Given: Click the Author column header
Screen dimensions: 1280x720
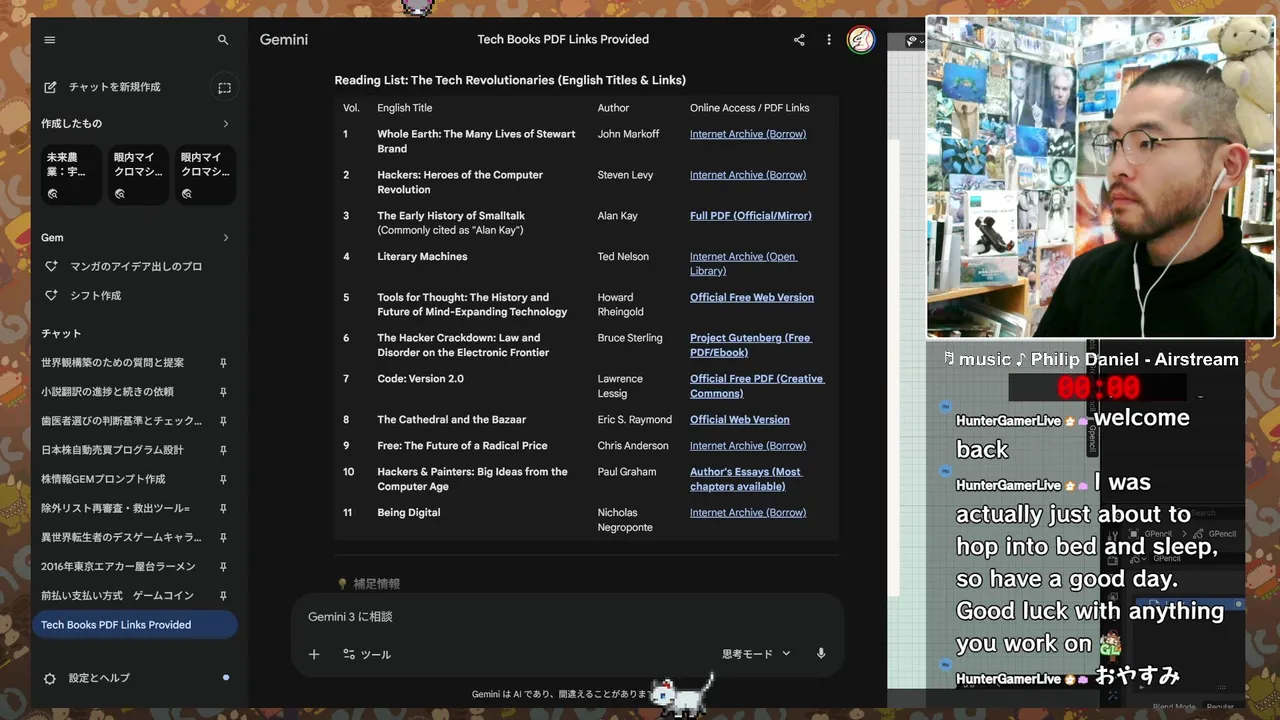Looking at the screenshot, I should tap(614, 108).
